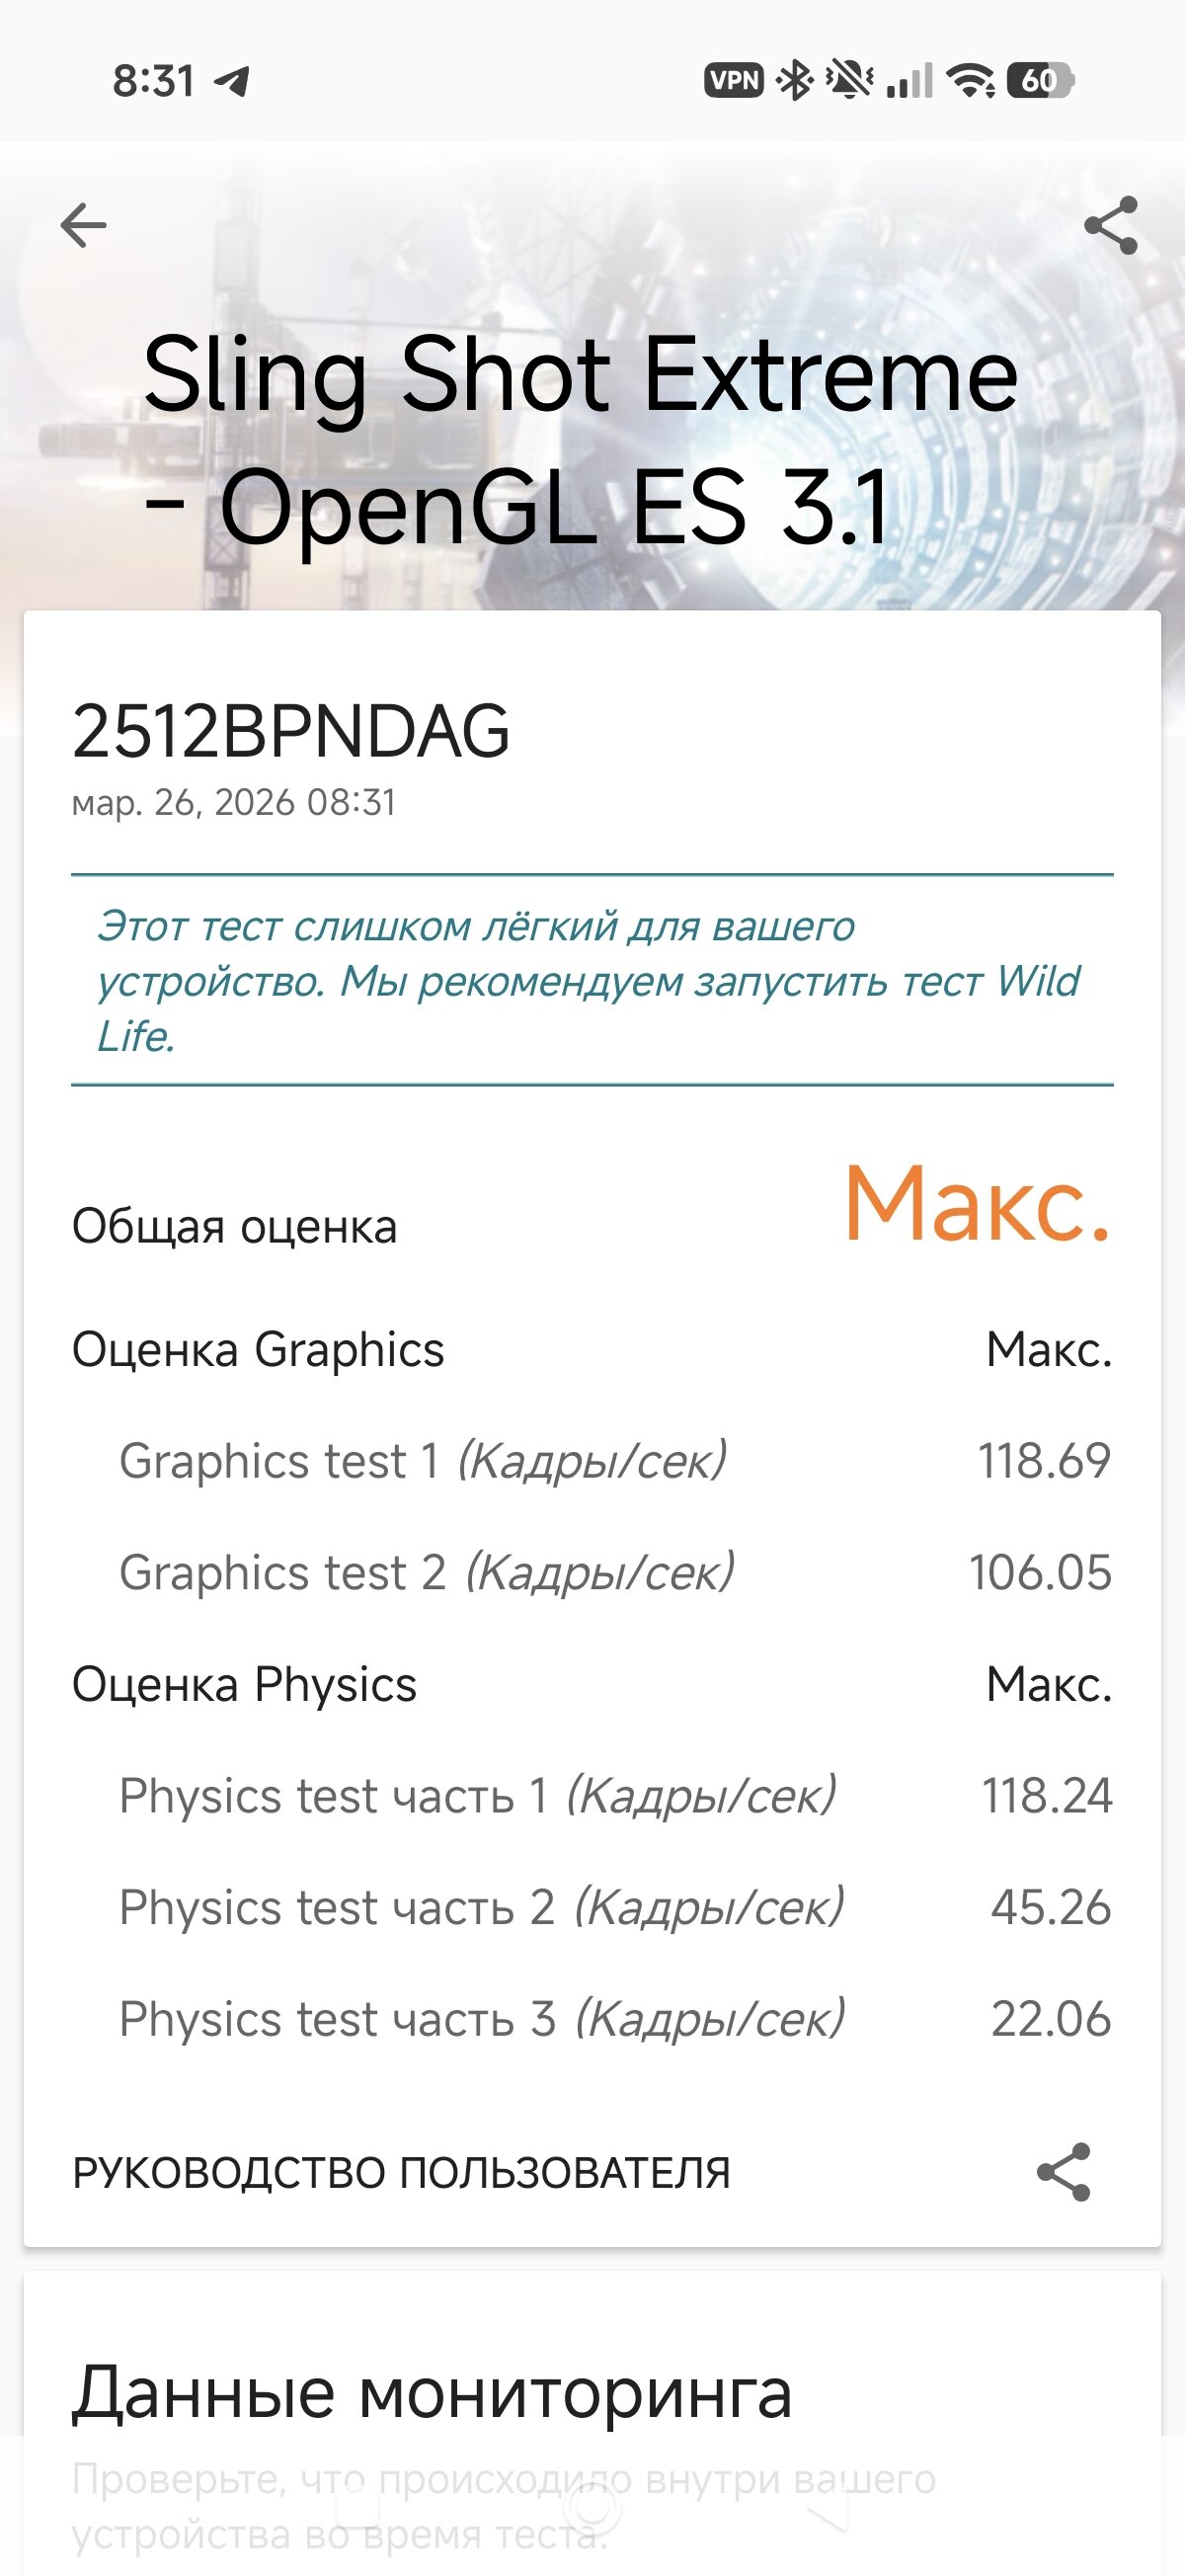Tap the share icon beside user guide

pyautogui.click(x=1063, y=2172)
